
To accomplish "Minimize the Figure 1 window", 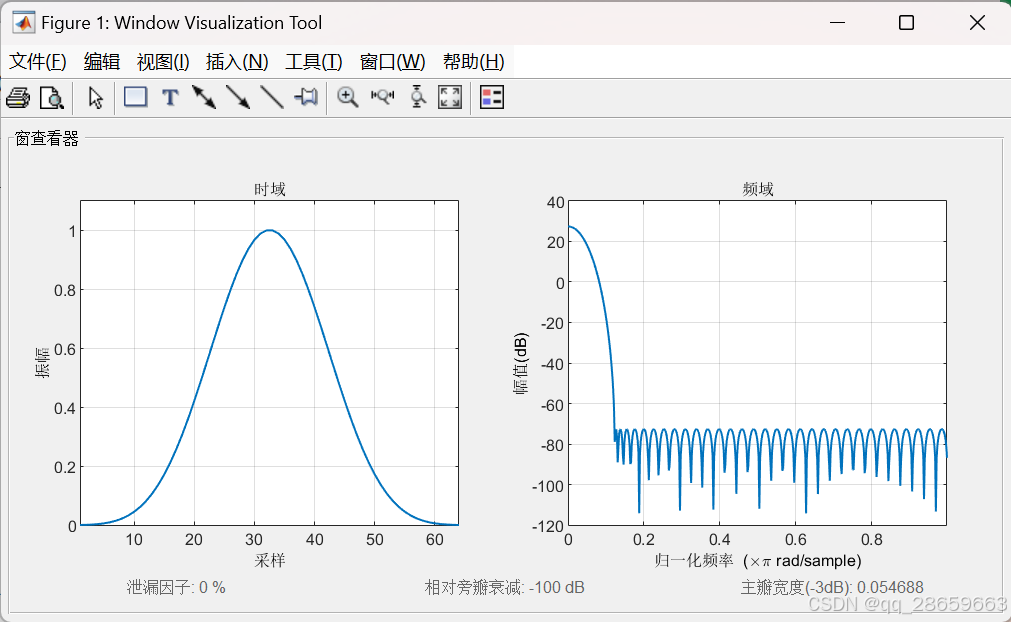I will [838, 23].
